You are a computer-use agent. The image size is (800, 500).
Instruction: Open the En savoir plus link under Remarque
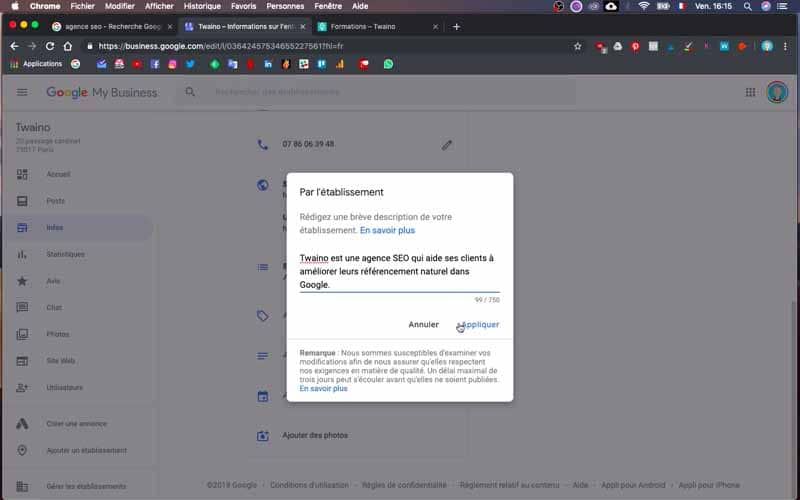(x=323, y=388)
